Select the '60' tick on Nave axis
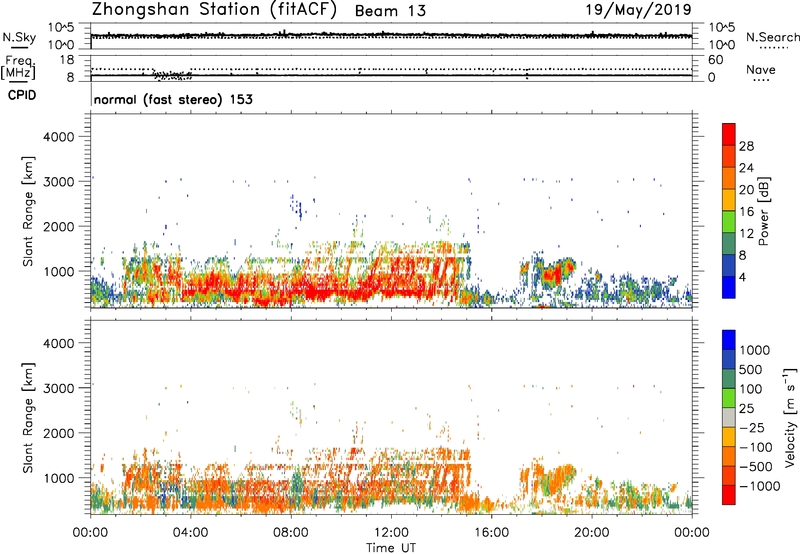Viewport: 800px width, 554px height. (715, 60)
